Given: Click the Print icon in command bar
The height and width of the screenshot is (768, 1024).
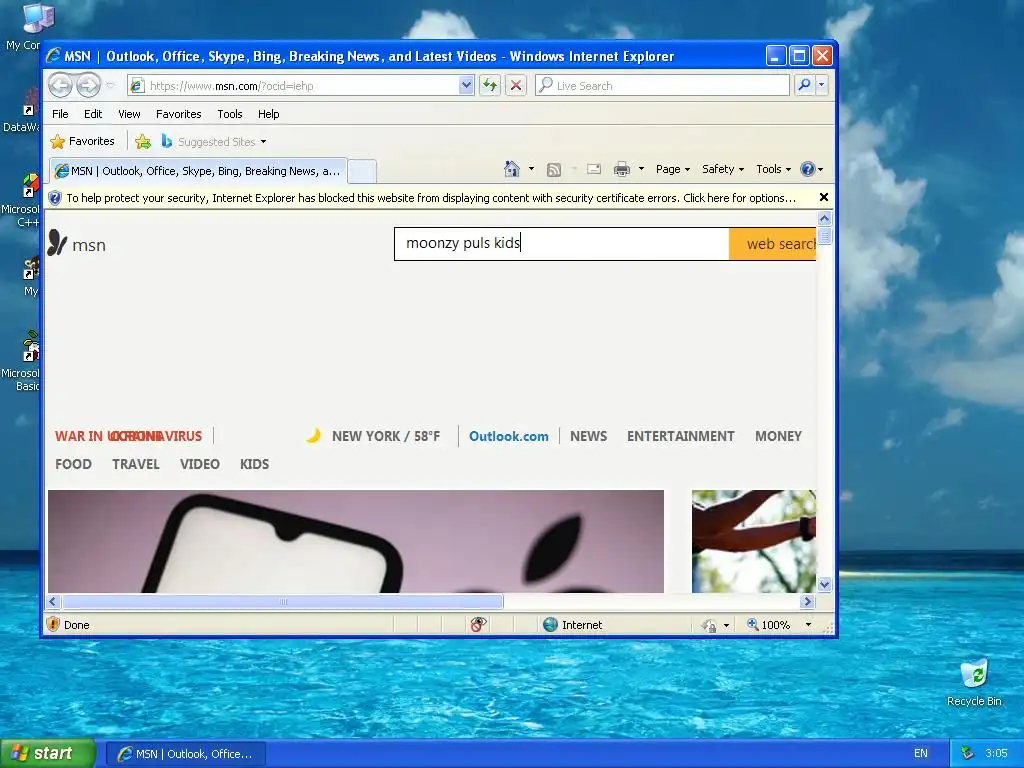Looking at the screenshot, I should tap(622, 169).
